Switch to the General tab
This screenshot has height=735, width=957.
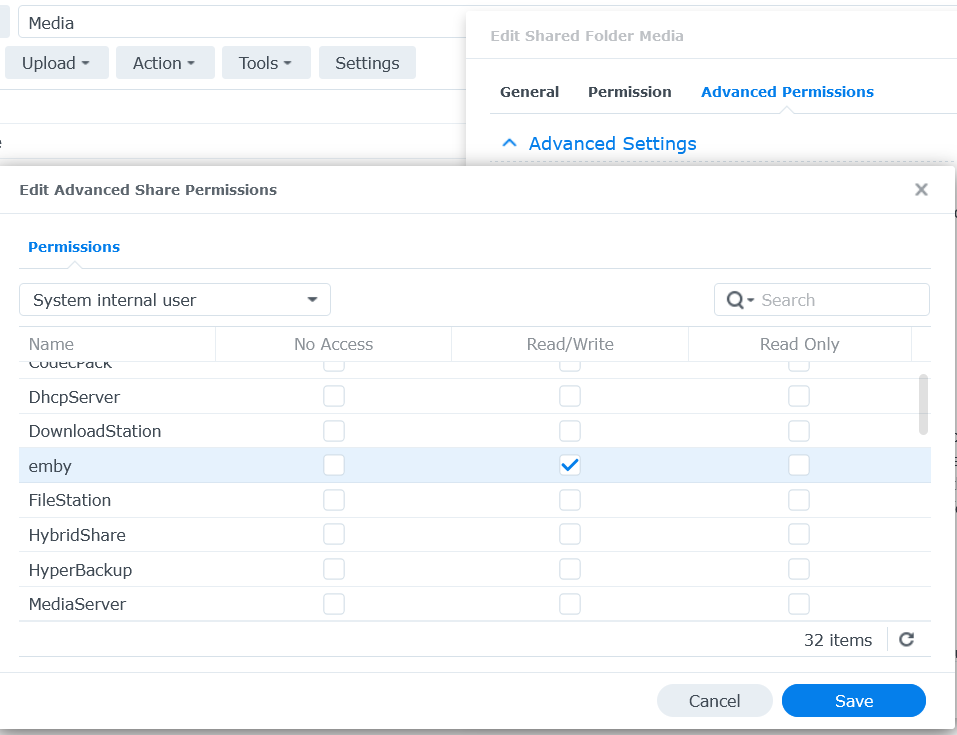click(529, 92)
